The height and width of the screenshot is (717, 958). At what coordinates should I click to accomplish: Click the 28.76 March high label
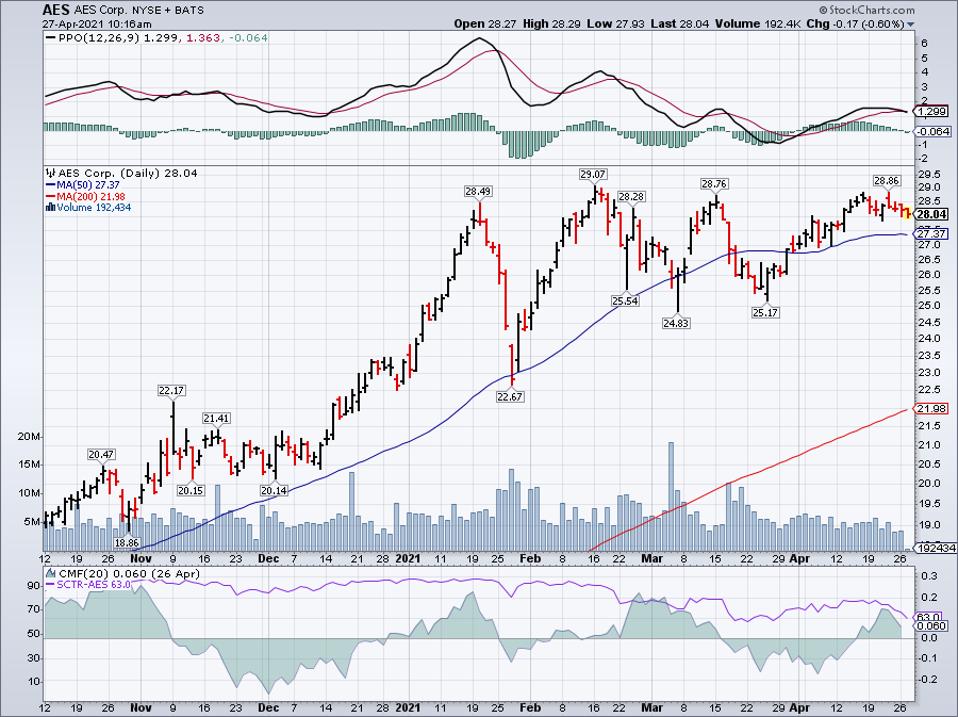[x=714, y=183]
